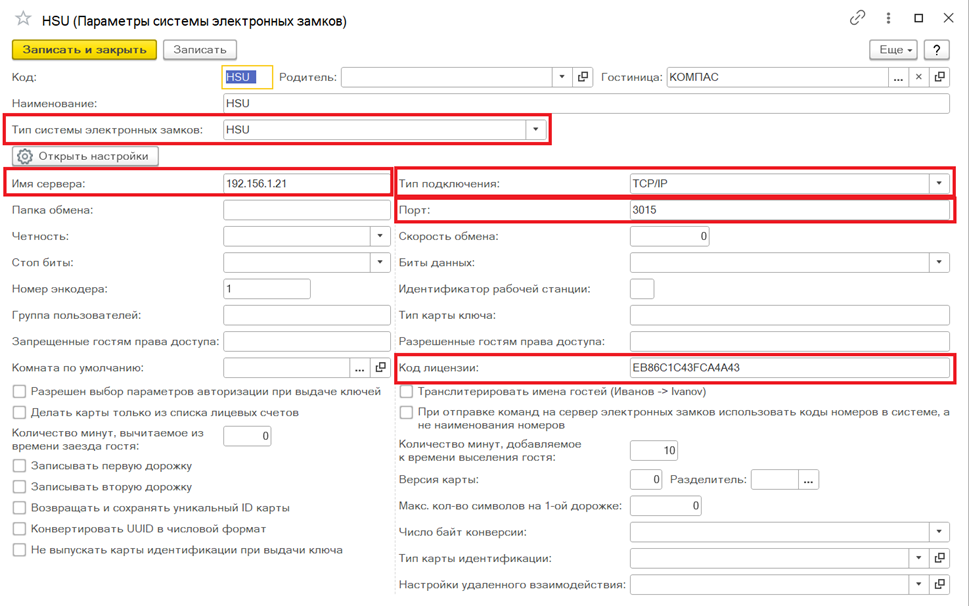Choose Гостиница via the ellipsis button
This screenshot has height=606, width=969.
coord(898,77)
